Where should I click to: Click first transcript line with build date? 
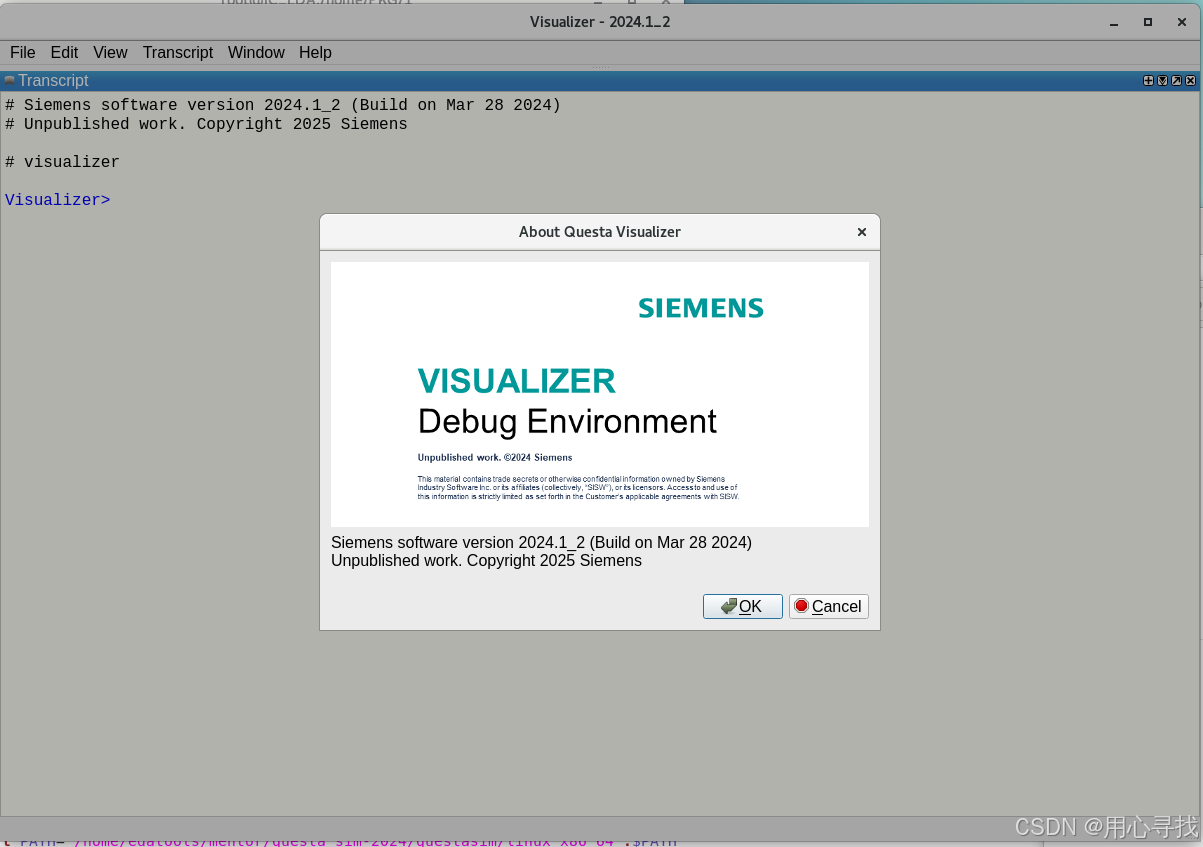[x=283, y=105]
